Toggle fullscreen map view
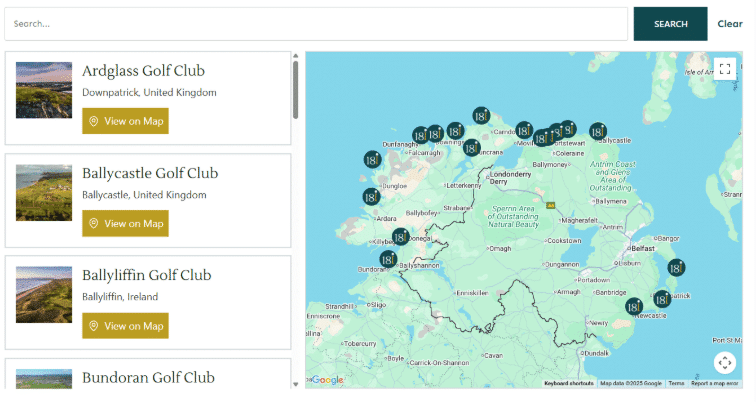756x402 pixels. [x=725, y=69]
